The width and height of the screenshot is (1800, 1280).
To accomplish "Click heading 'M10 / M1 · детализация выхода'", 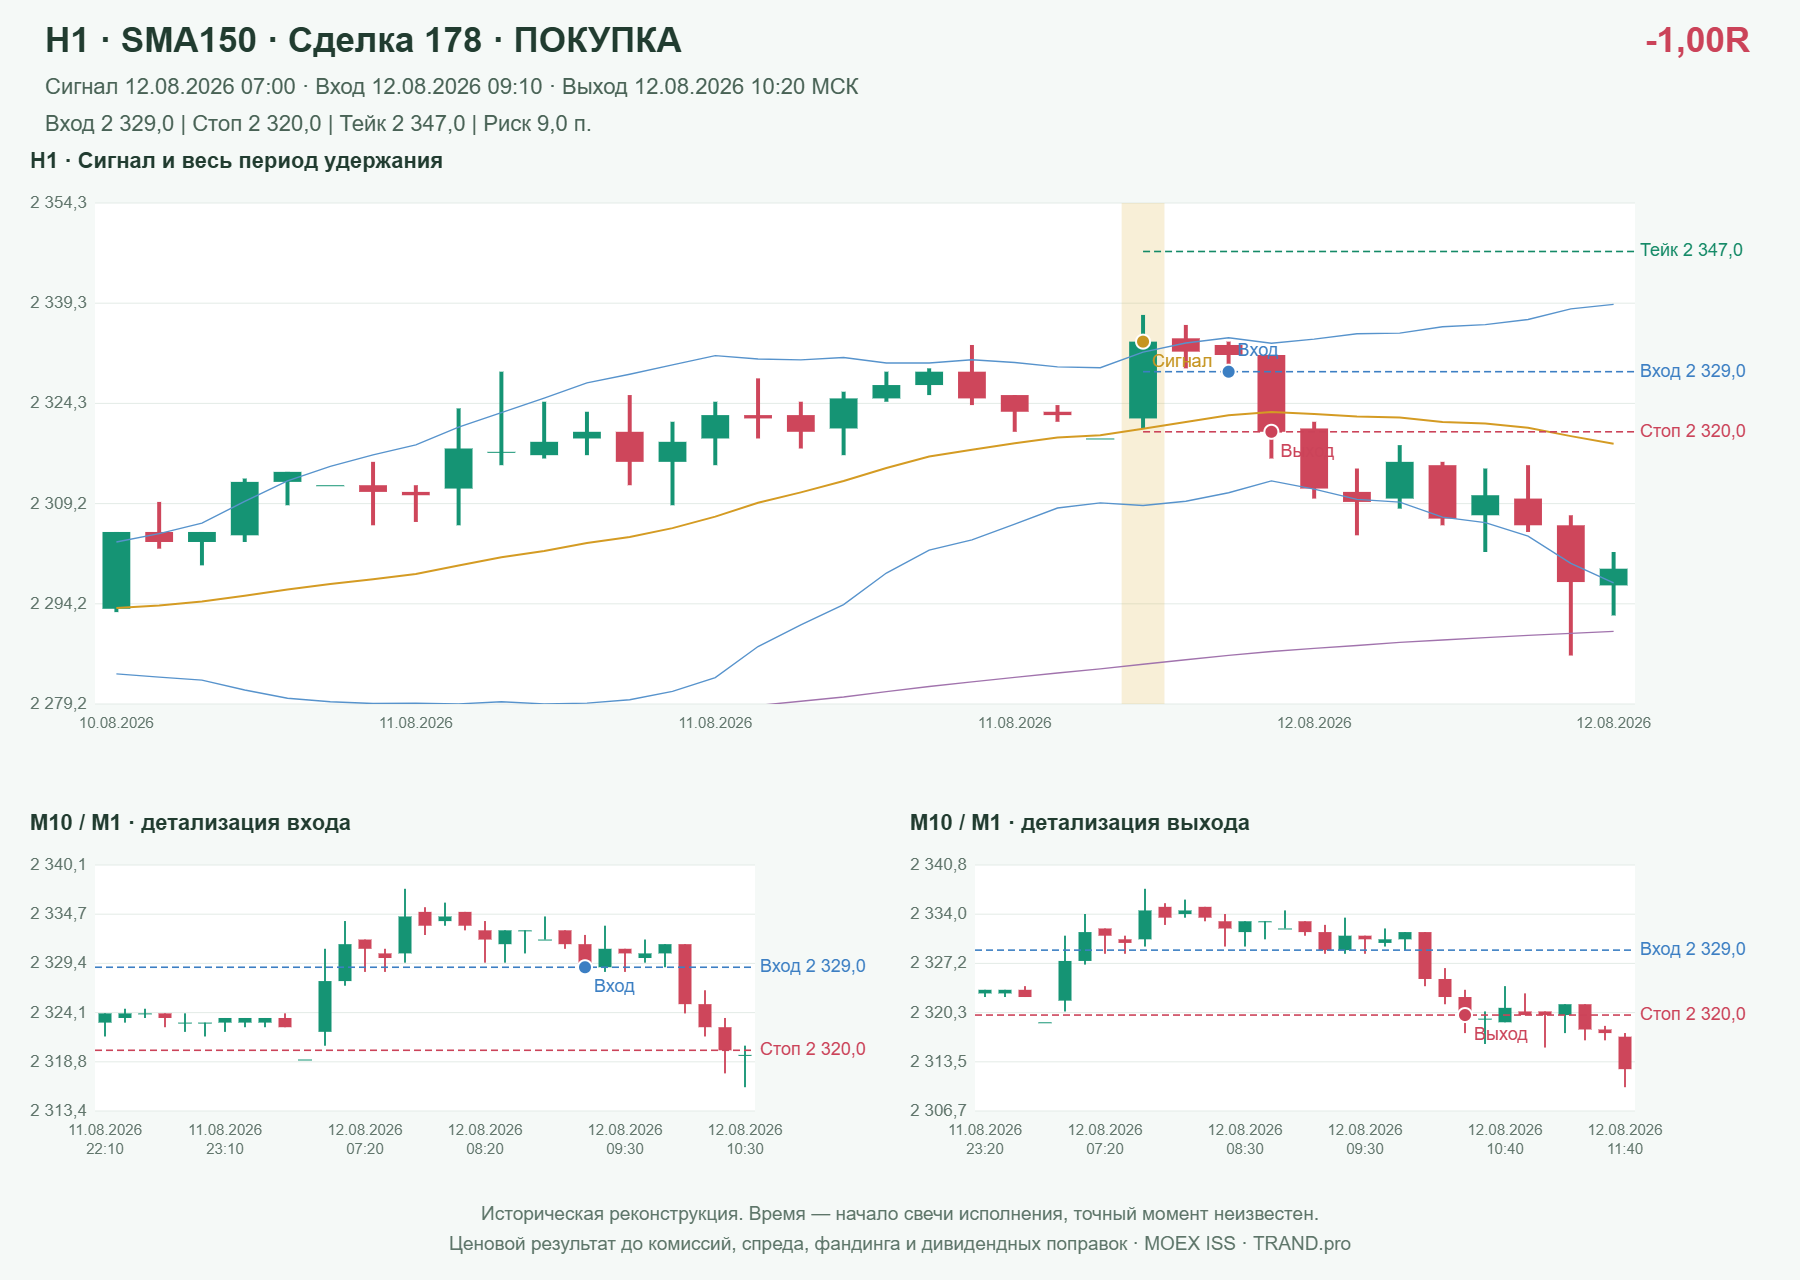I will pyautogui.click(x=1079, y=823).
